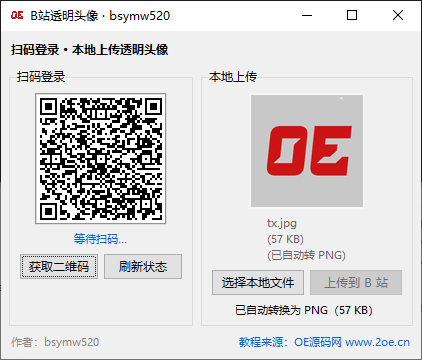
Task: Click the OE avatar preview thumbnail
Action: [x=307, y=151]
